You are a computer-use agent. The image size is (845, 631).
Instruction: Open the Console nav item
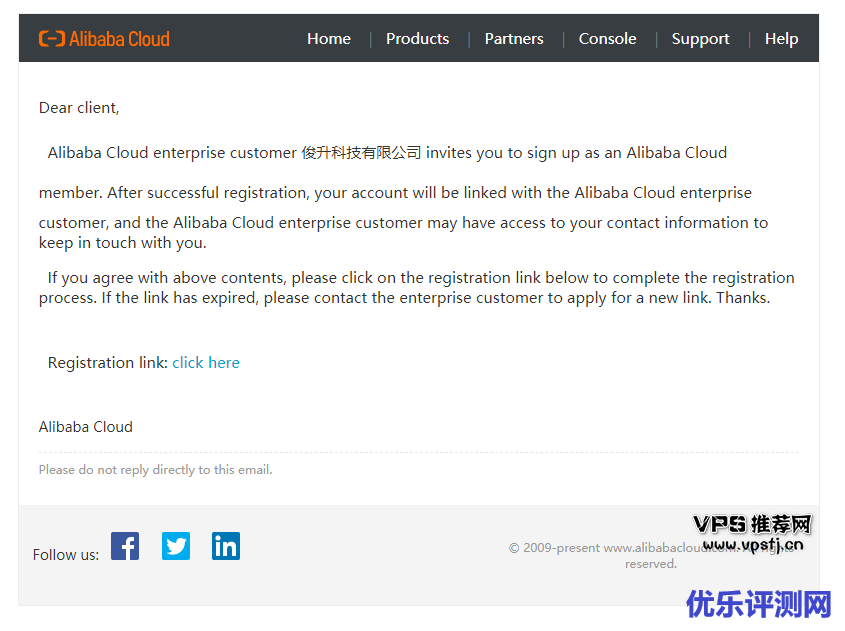[607, 39]
